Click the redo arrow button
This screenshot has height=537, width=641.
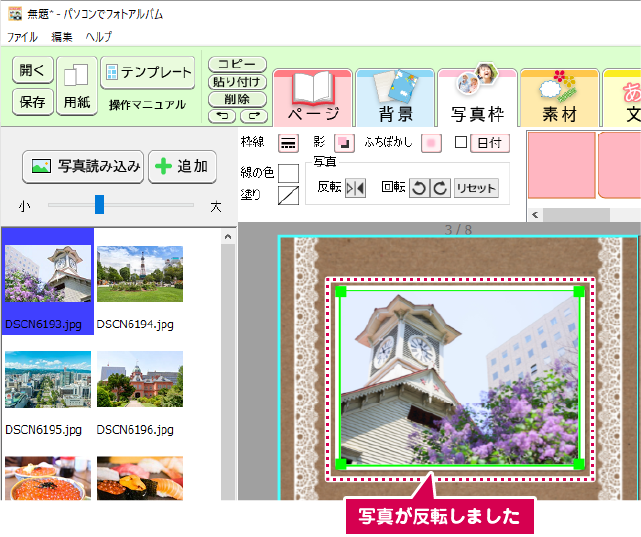point(254,116)
